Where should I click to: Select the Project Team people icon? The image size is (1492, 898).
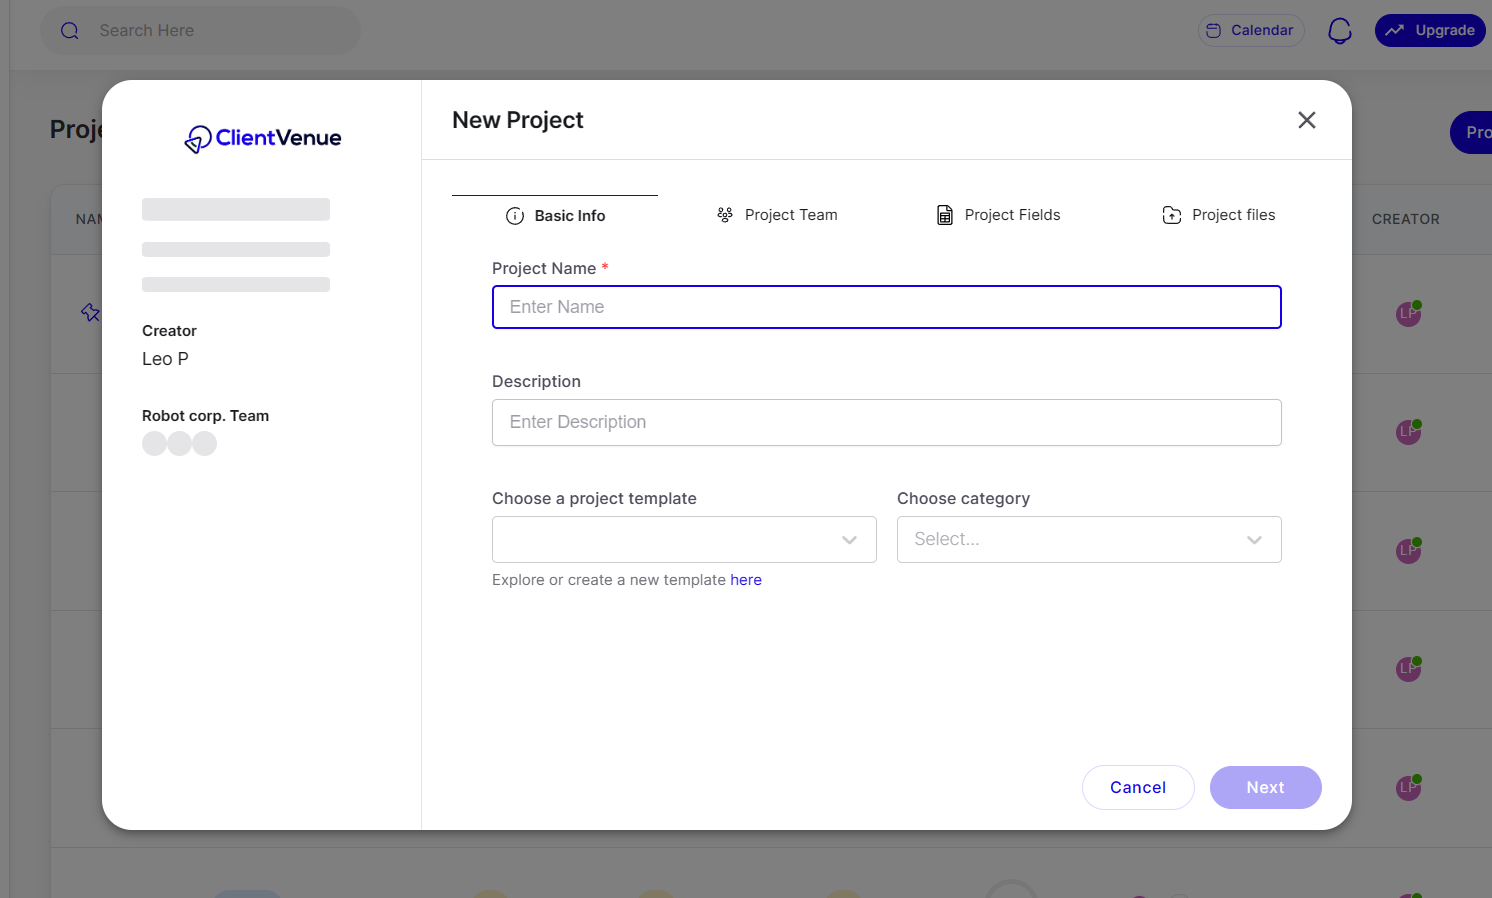pos(724,214)
